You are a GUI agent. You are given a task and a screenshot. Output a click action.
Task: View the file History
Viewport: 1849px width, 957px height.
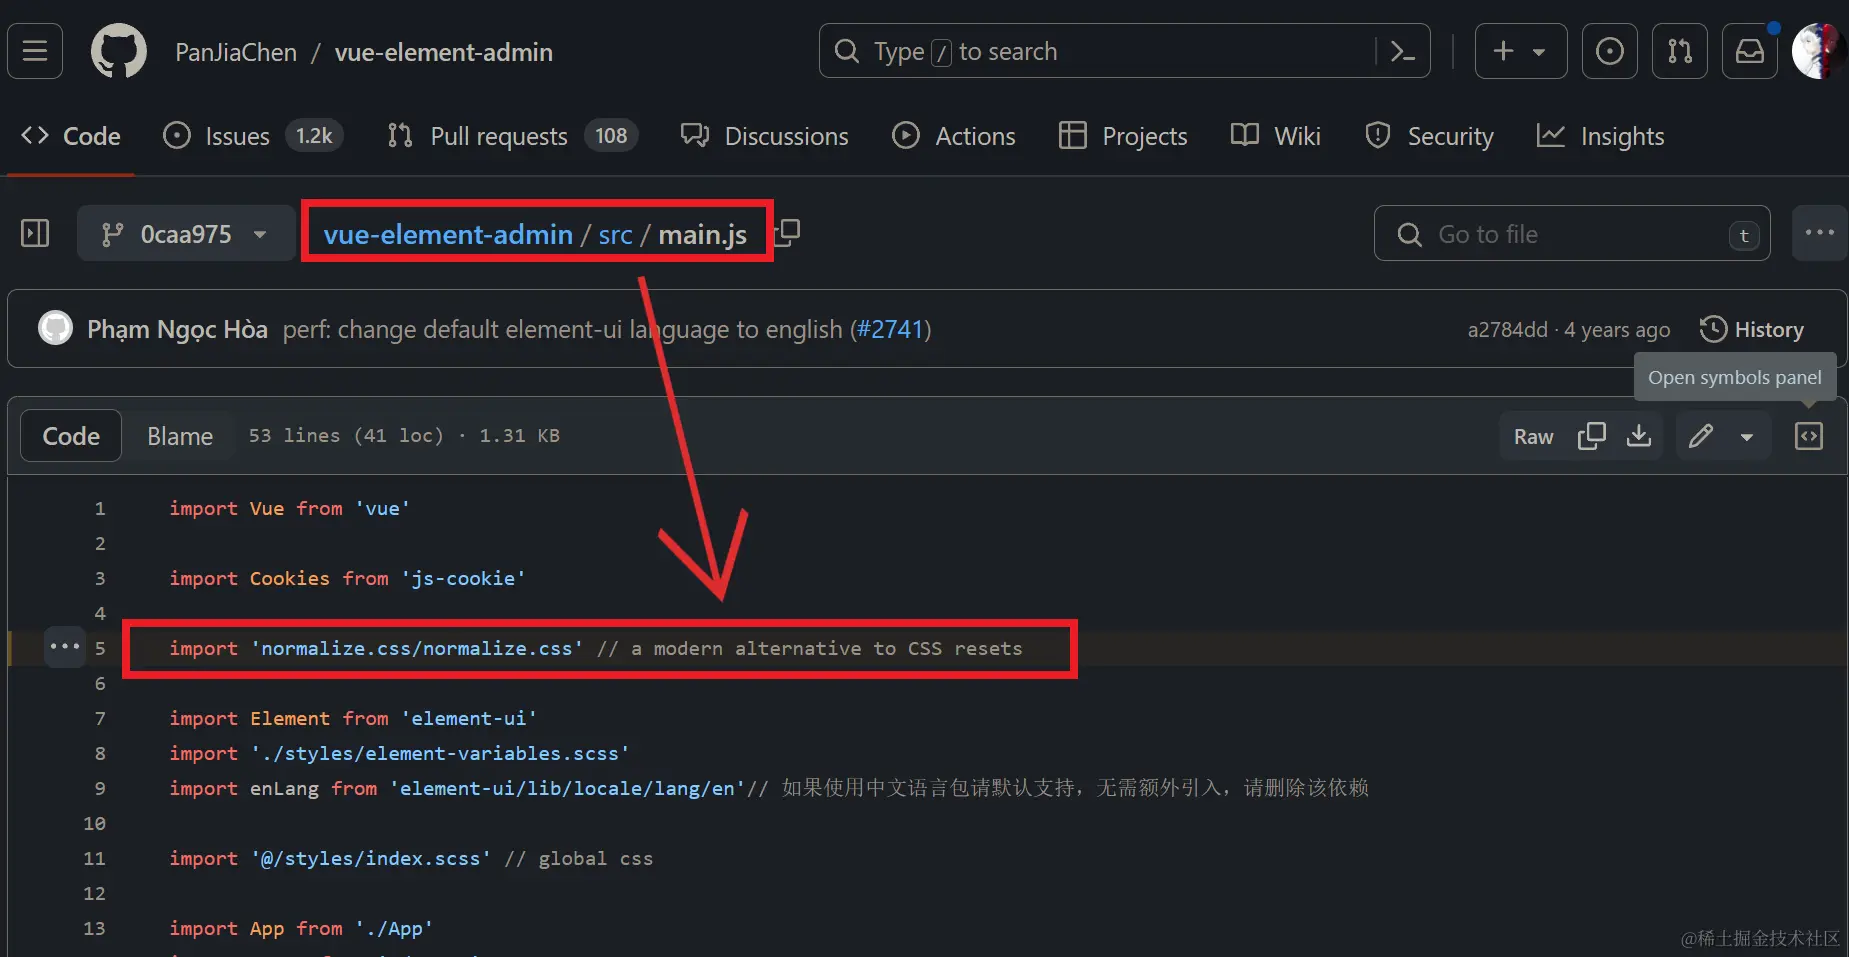(x=1752, y=329)
